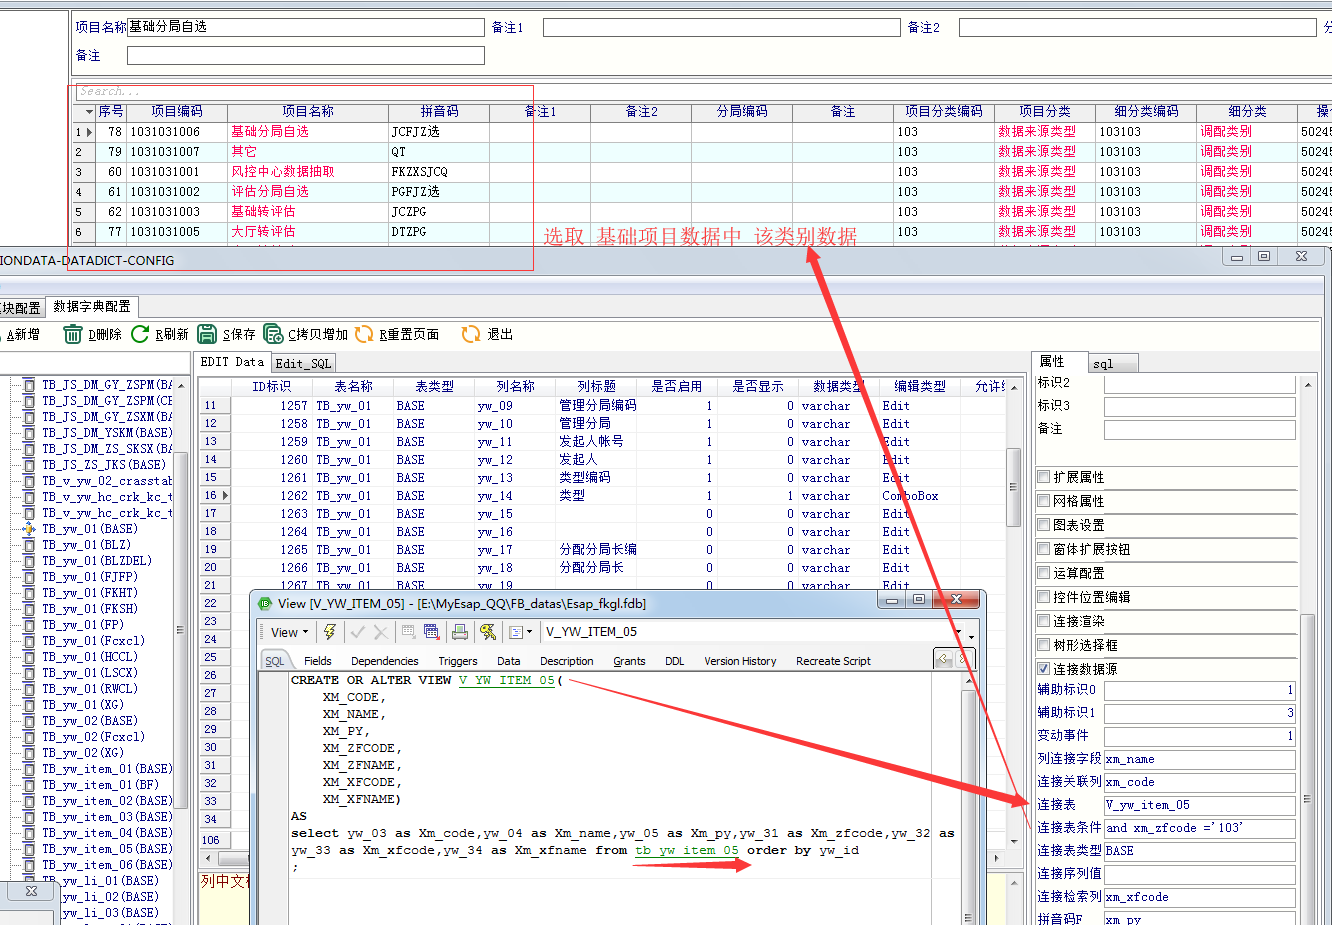Click the 退出 exit icon
This screenshot has height=925, width=1332.
point(471,334)
